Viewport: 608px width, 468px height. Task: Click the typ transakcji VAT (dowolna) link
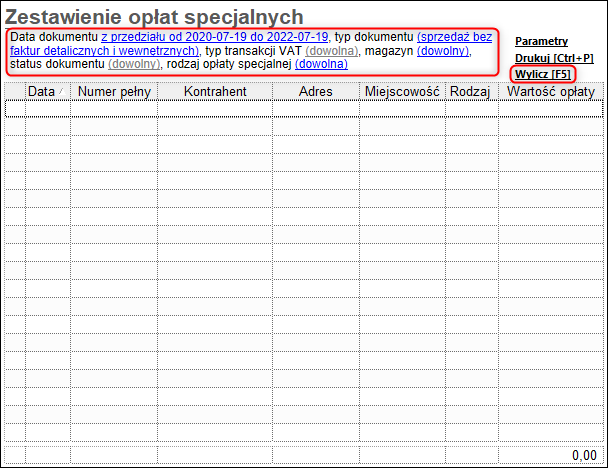tap(331, 50)
